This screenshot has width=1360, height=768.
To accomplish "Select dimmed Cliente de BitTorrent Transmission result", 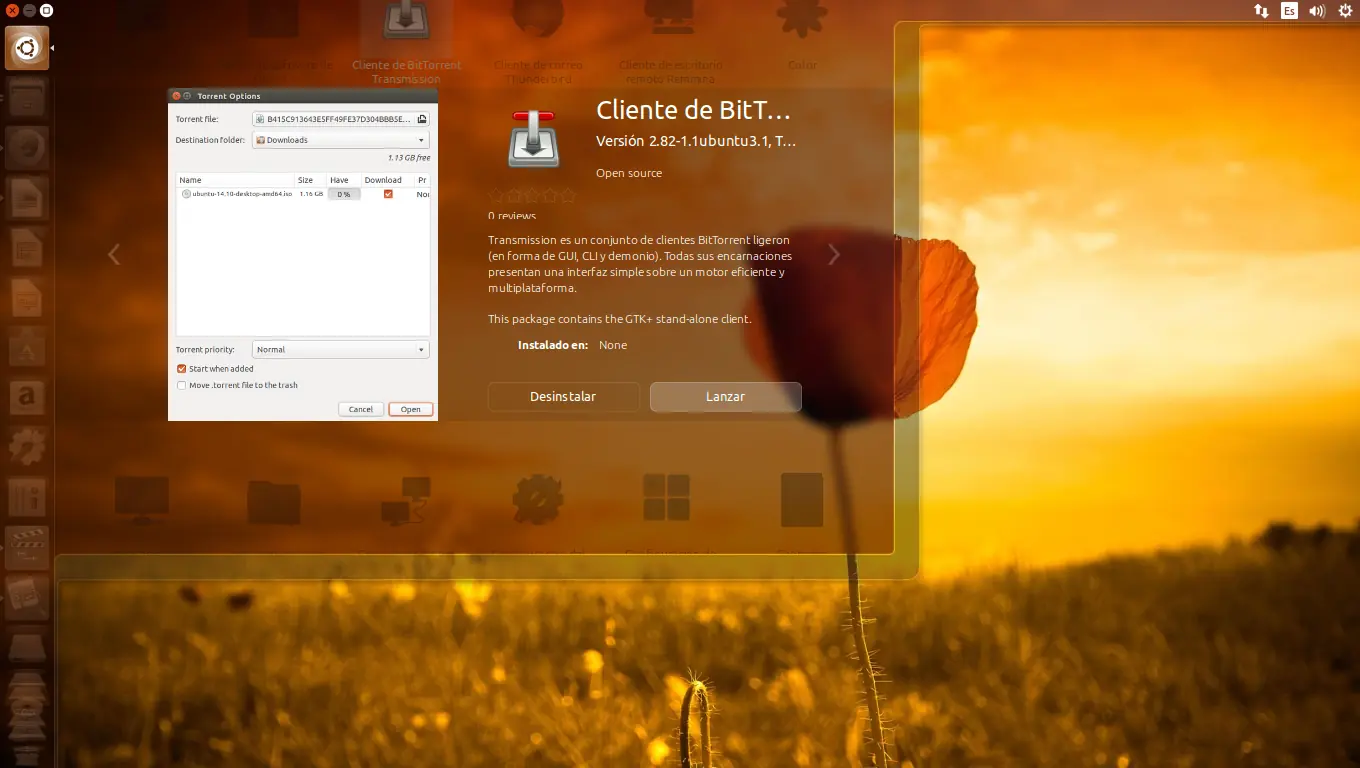I will tap(406, 42).
